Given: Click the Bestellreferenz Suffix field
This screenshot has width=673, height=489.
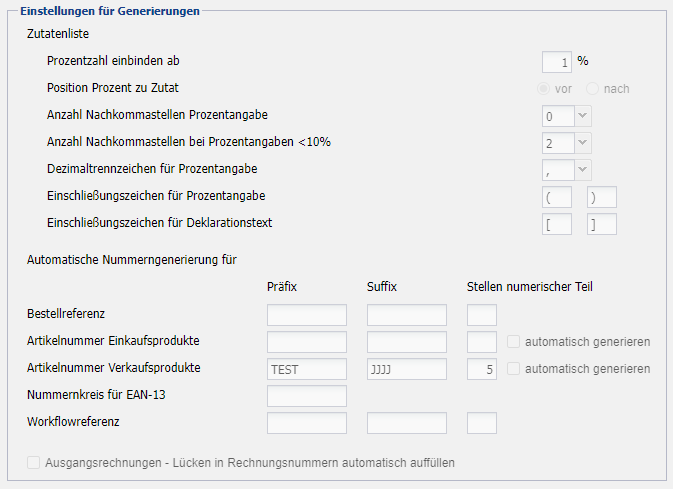Looking at the screenshot, I should click(407, 315).
